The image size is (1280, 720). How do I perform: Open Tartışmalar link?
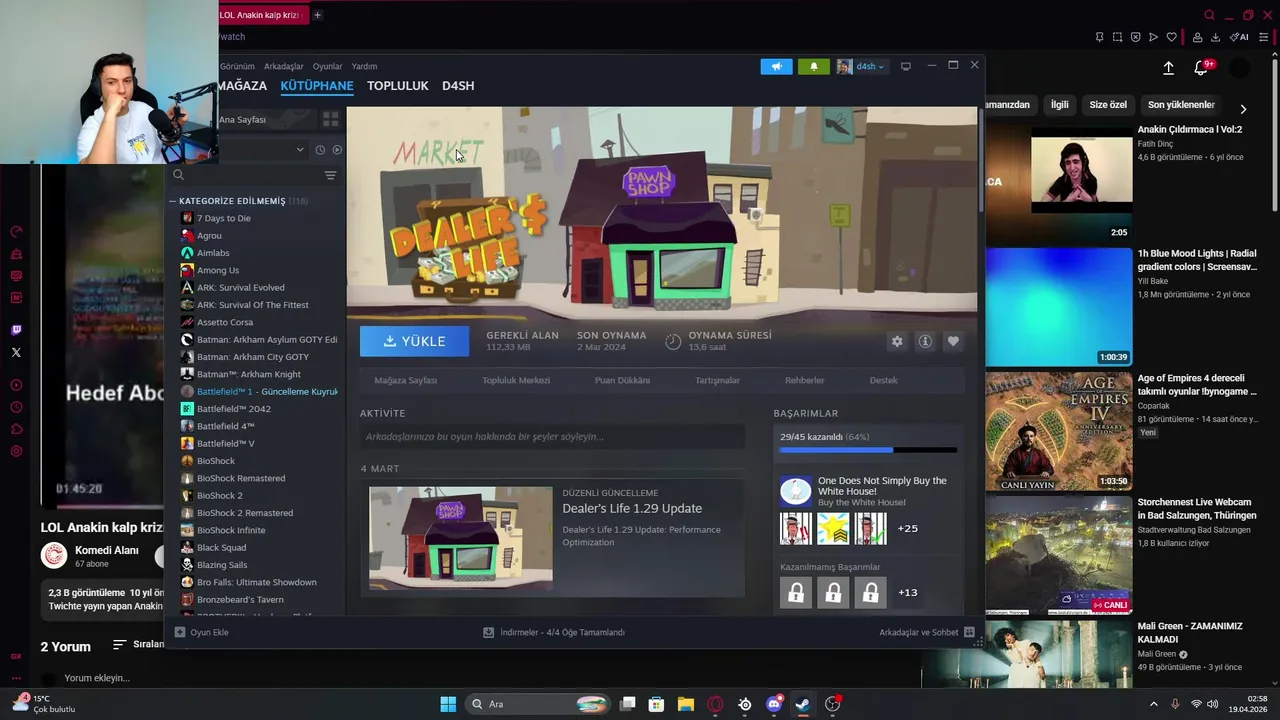coord(717,380)
